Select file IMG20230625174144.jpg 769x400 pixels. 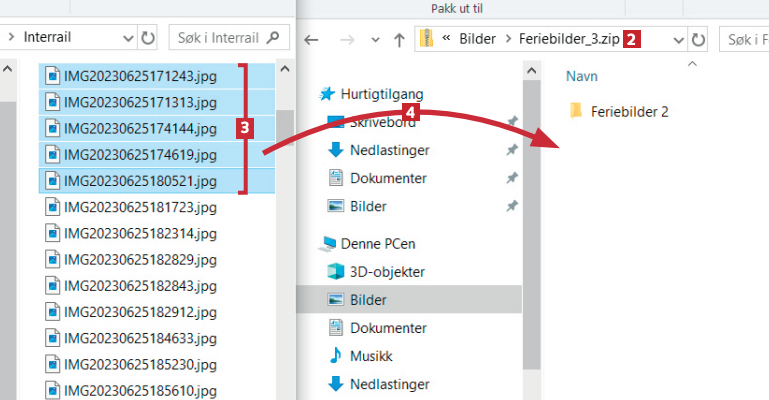pos(157,128)
